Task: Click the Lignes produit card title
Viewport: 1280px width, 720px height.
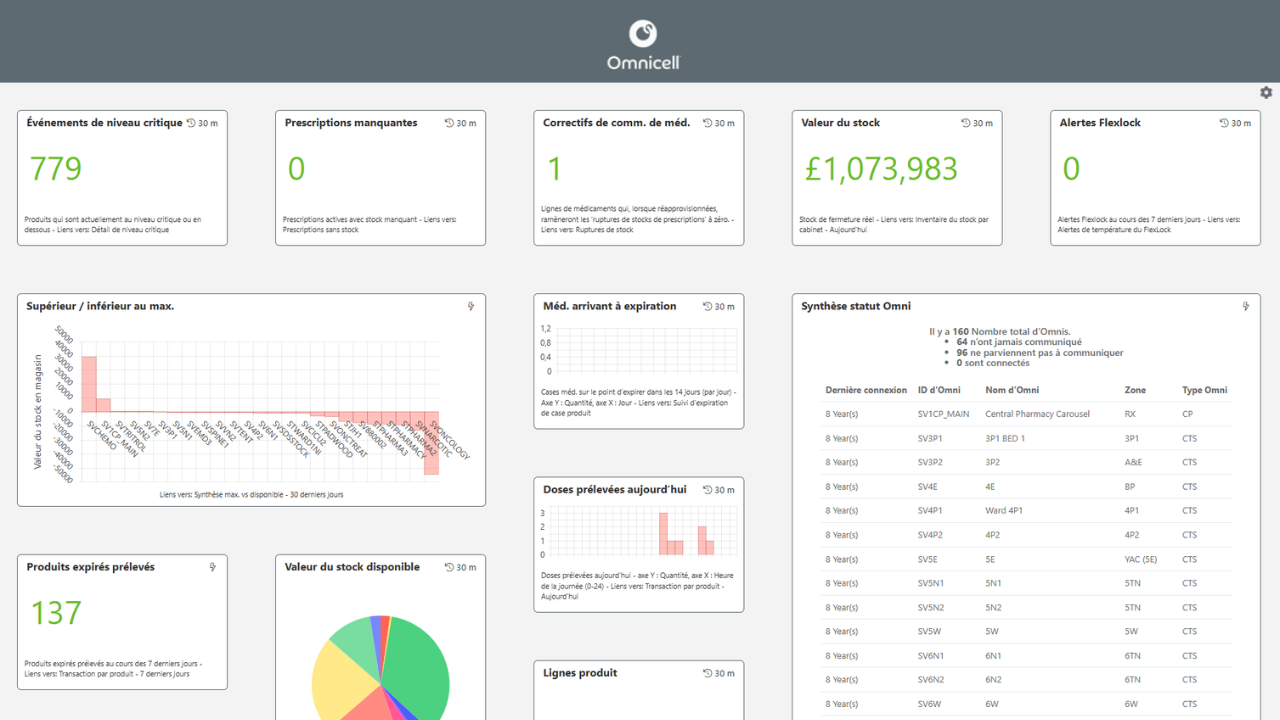Action: (580, 673)
